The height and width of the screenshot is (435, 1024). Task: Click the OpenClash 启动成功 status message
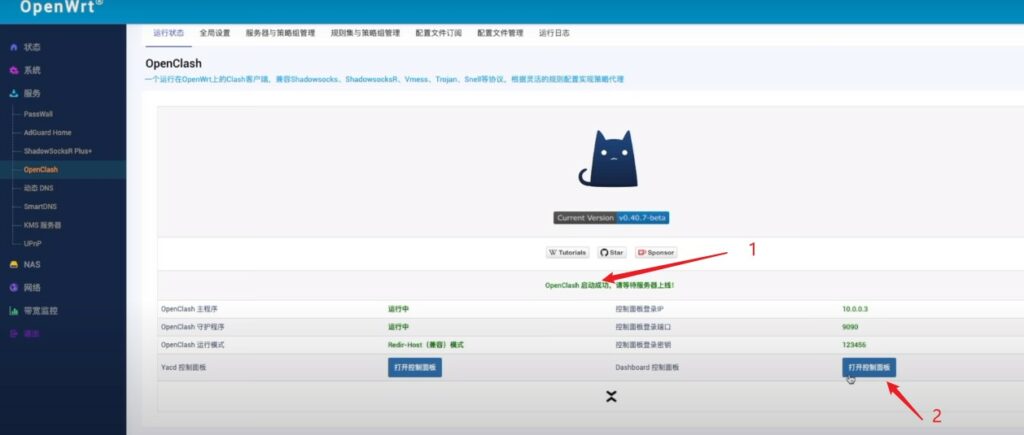(x=610, y=285)
